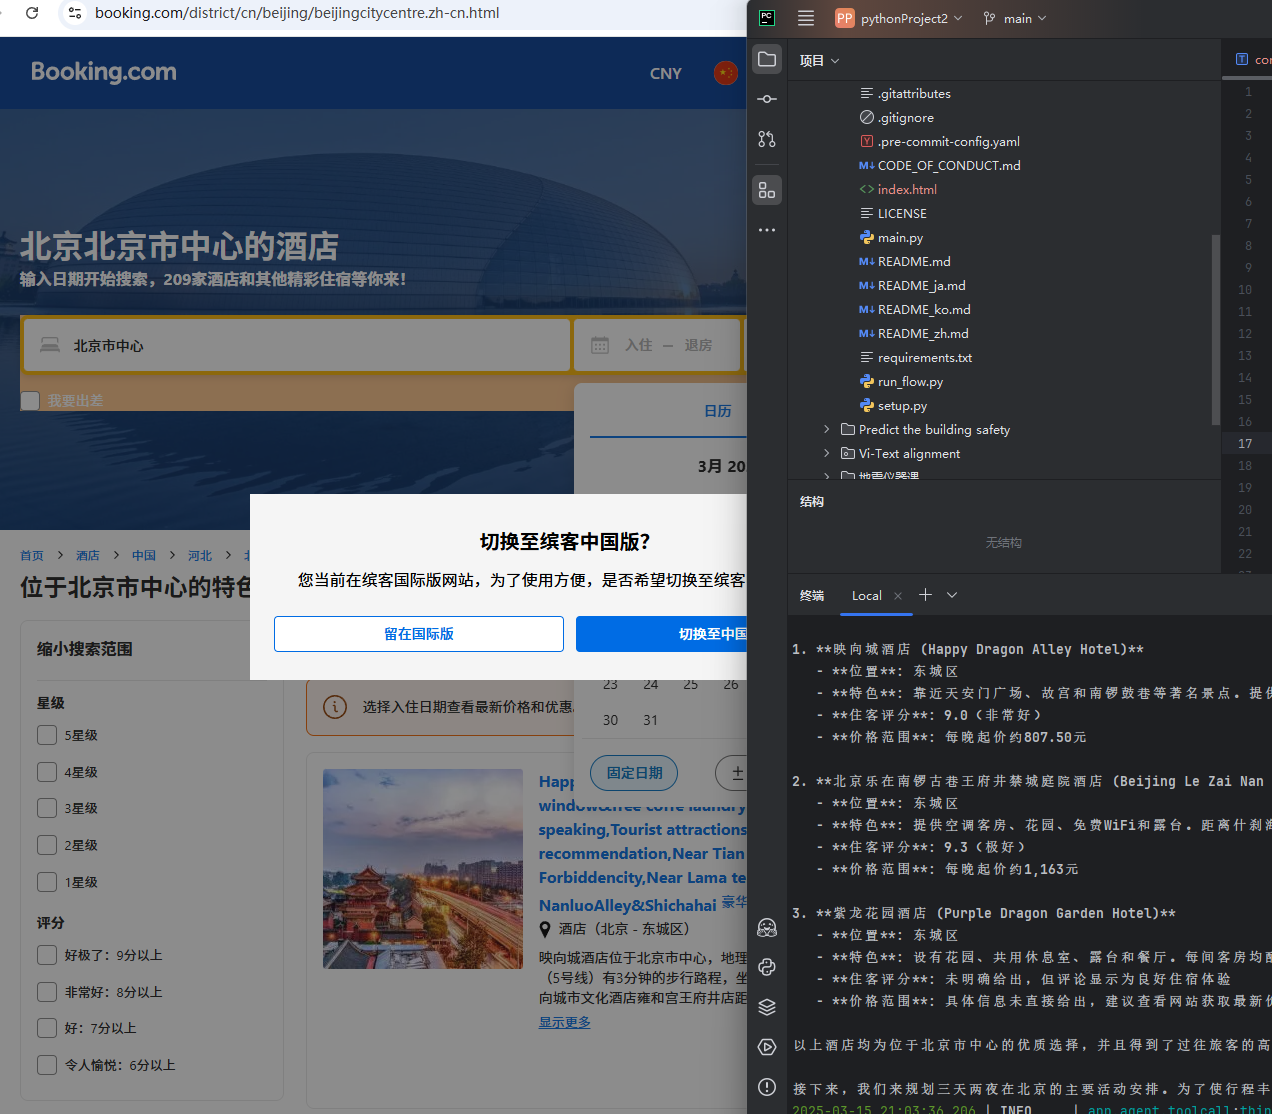The height and width of the screenshot is (1114, 1272).
Task: Select the 日历 tab in date picker
Action: [718, 411]
